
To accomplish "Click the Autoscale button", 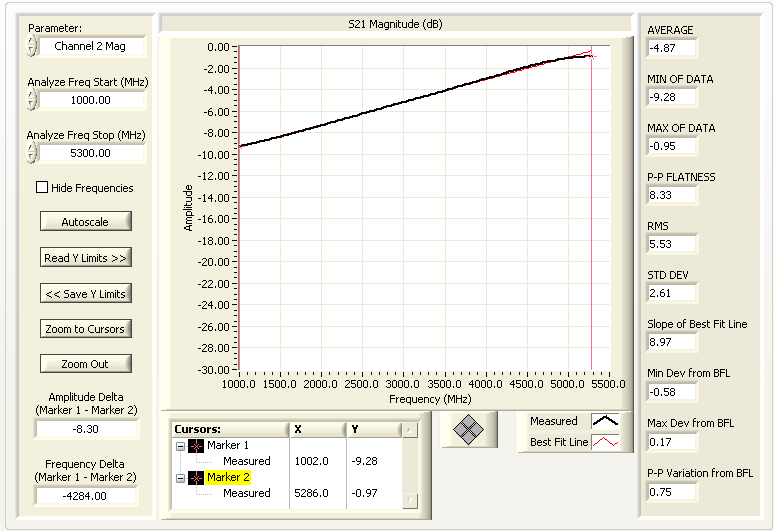I will pyautogui.click(x=85, y=222).
